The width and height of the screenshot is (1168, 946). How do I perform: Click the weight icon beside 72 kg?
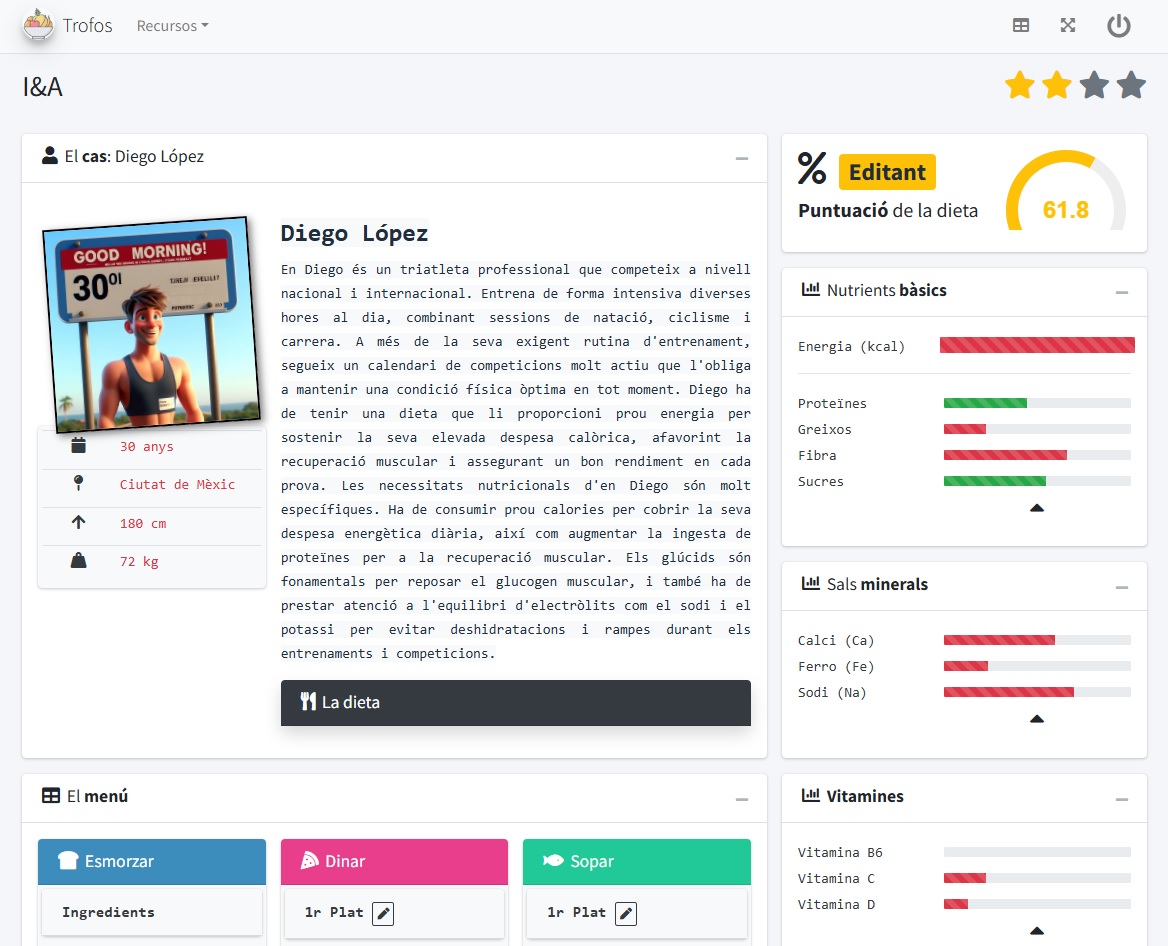click(x=78, y=560)
